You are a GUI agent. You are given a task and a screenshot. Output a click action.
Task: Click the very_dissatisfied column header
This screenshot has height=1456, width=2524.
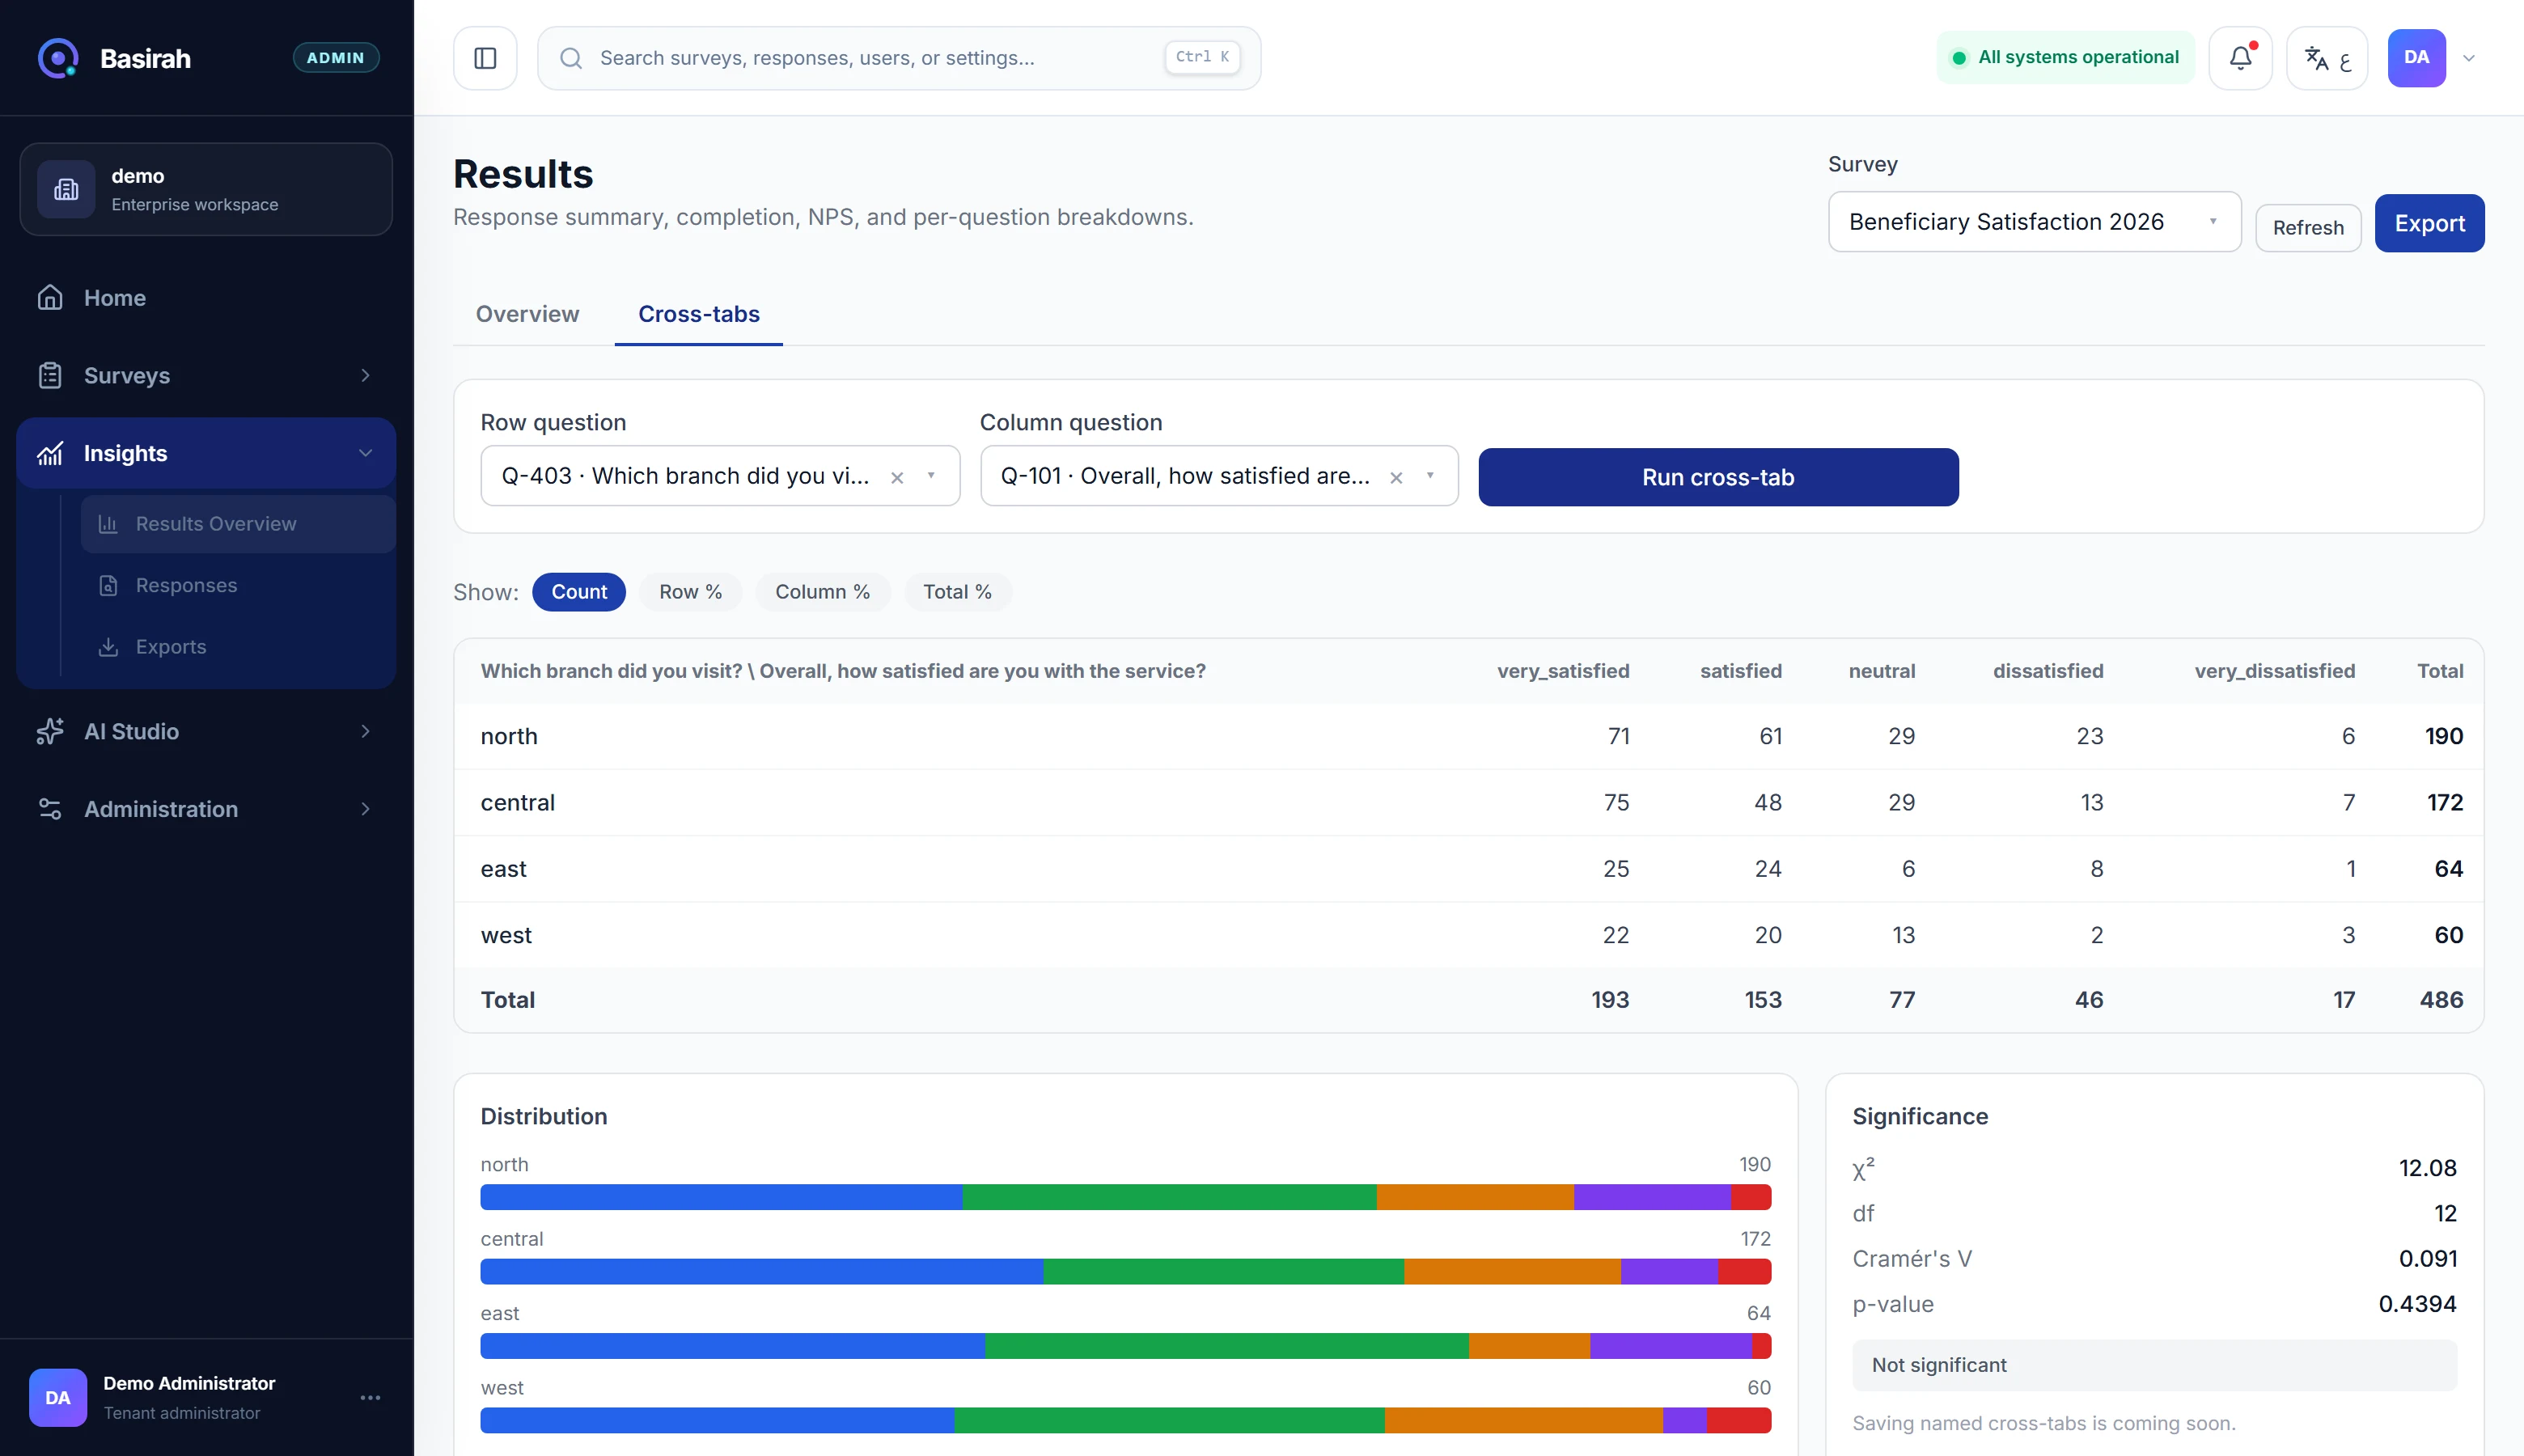[x=2274, y=671]
